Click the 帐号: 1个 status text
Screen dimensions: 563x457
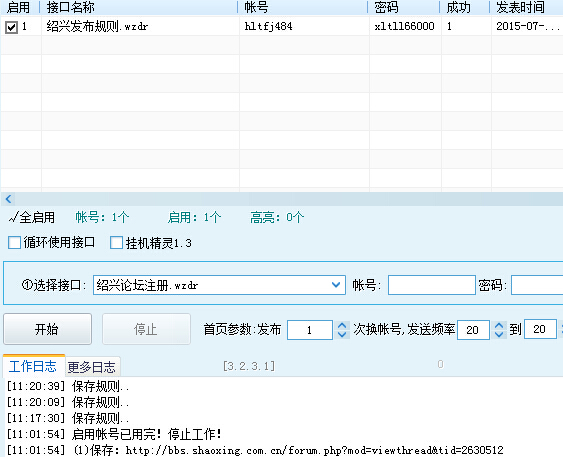click(102, 217)
